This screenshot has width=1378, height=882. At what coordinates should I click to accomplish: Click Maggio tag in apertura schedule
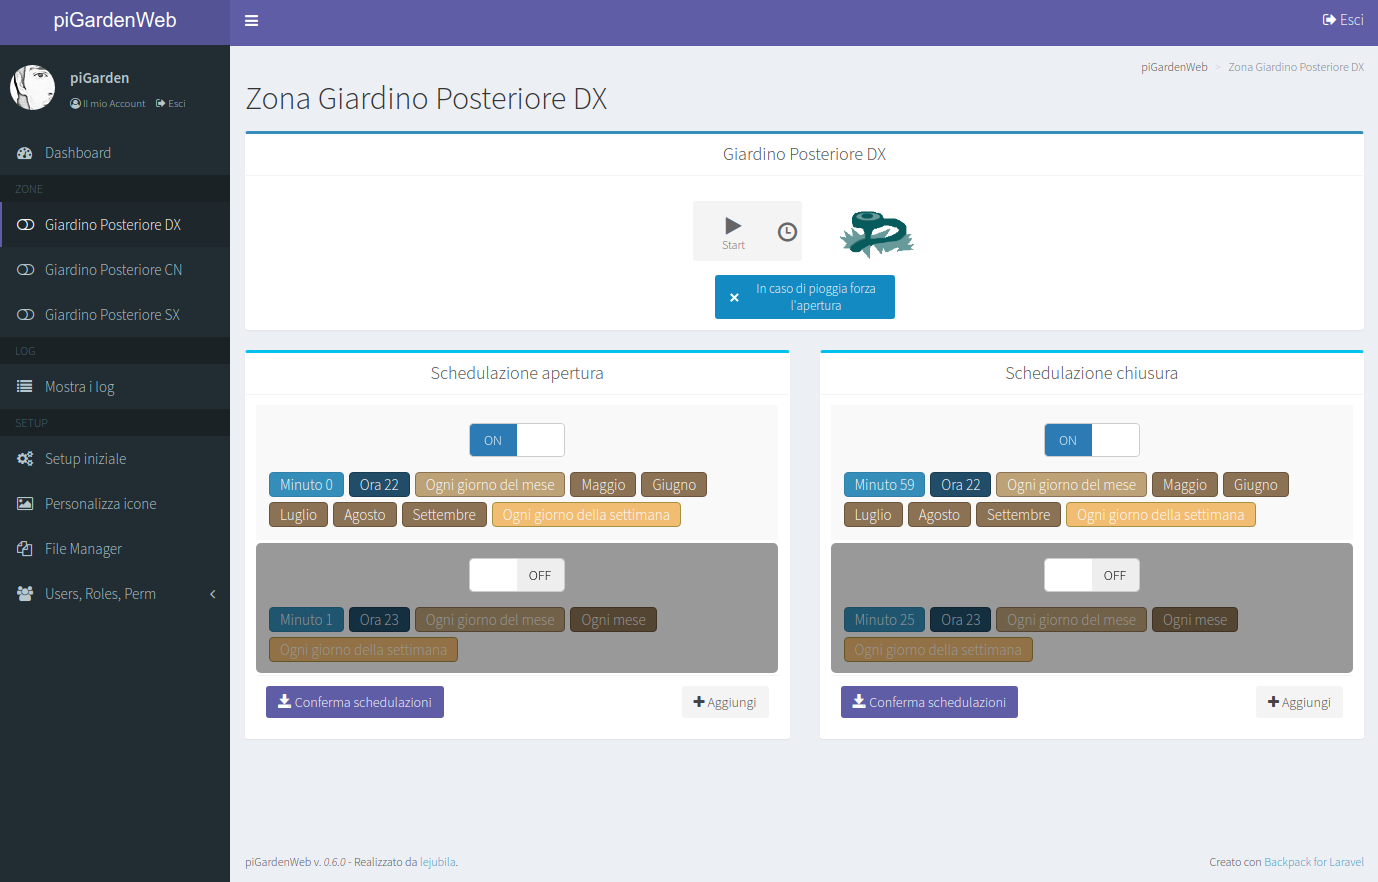coord(603,485)
